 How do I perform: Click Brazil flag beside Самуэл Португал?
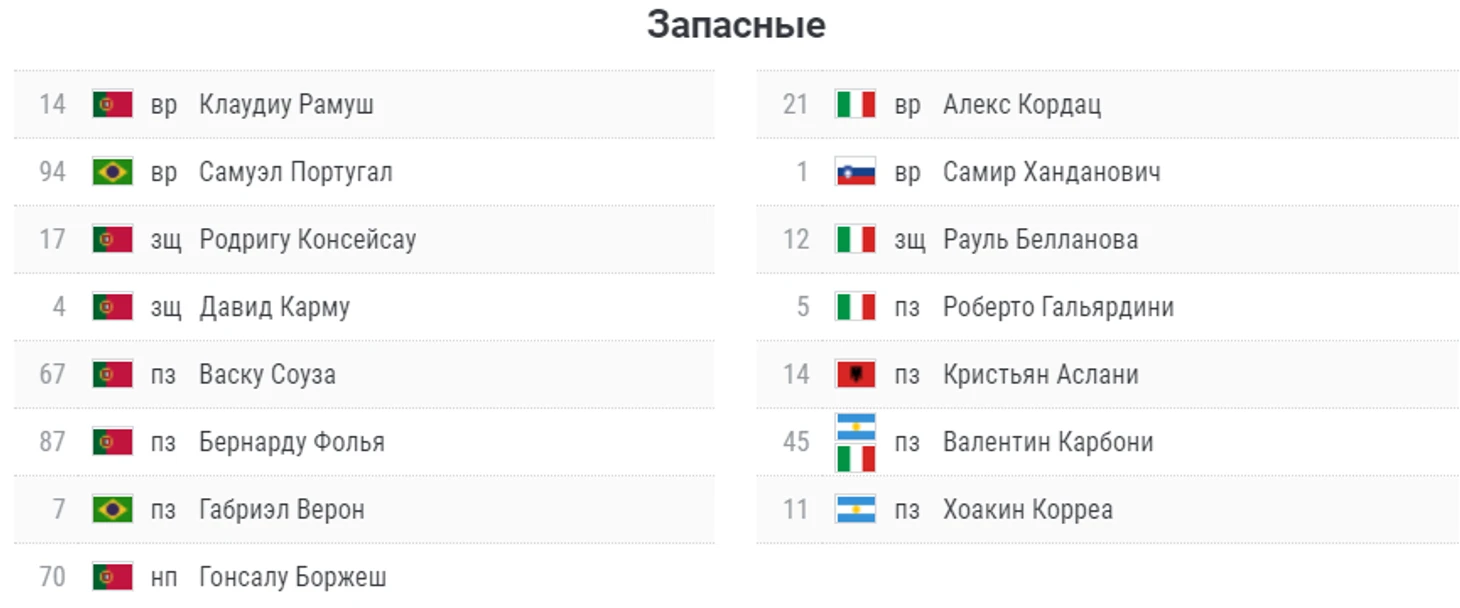coord(113,172)
